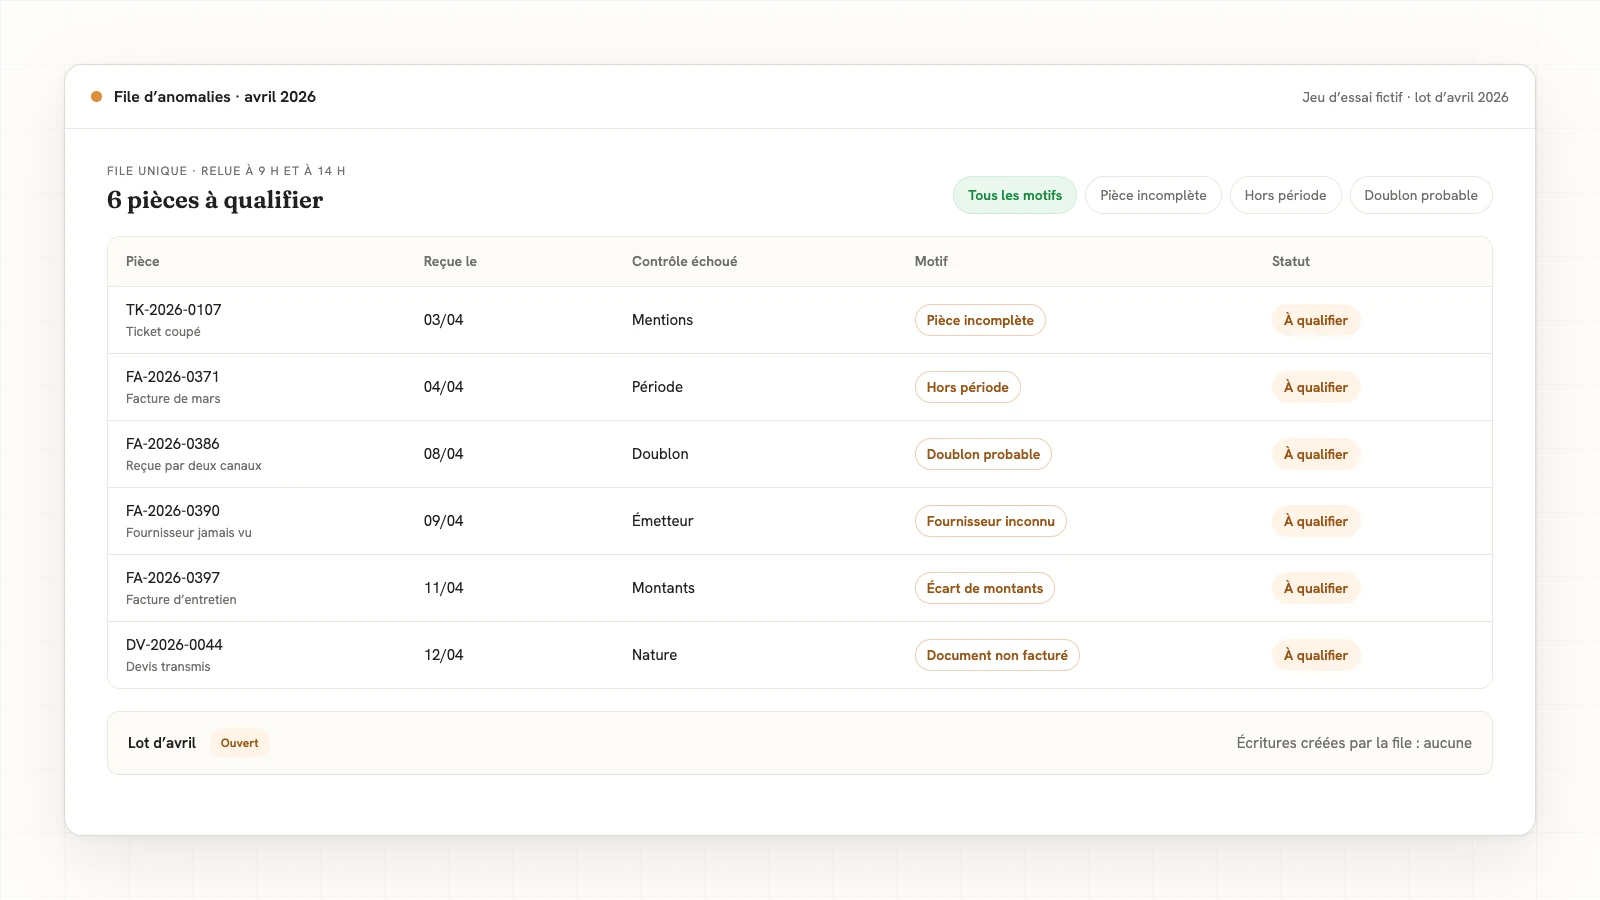This screenshot has height=900, width=1600.
Task: Click the "Reçue le" column header
Action: 450,261
